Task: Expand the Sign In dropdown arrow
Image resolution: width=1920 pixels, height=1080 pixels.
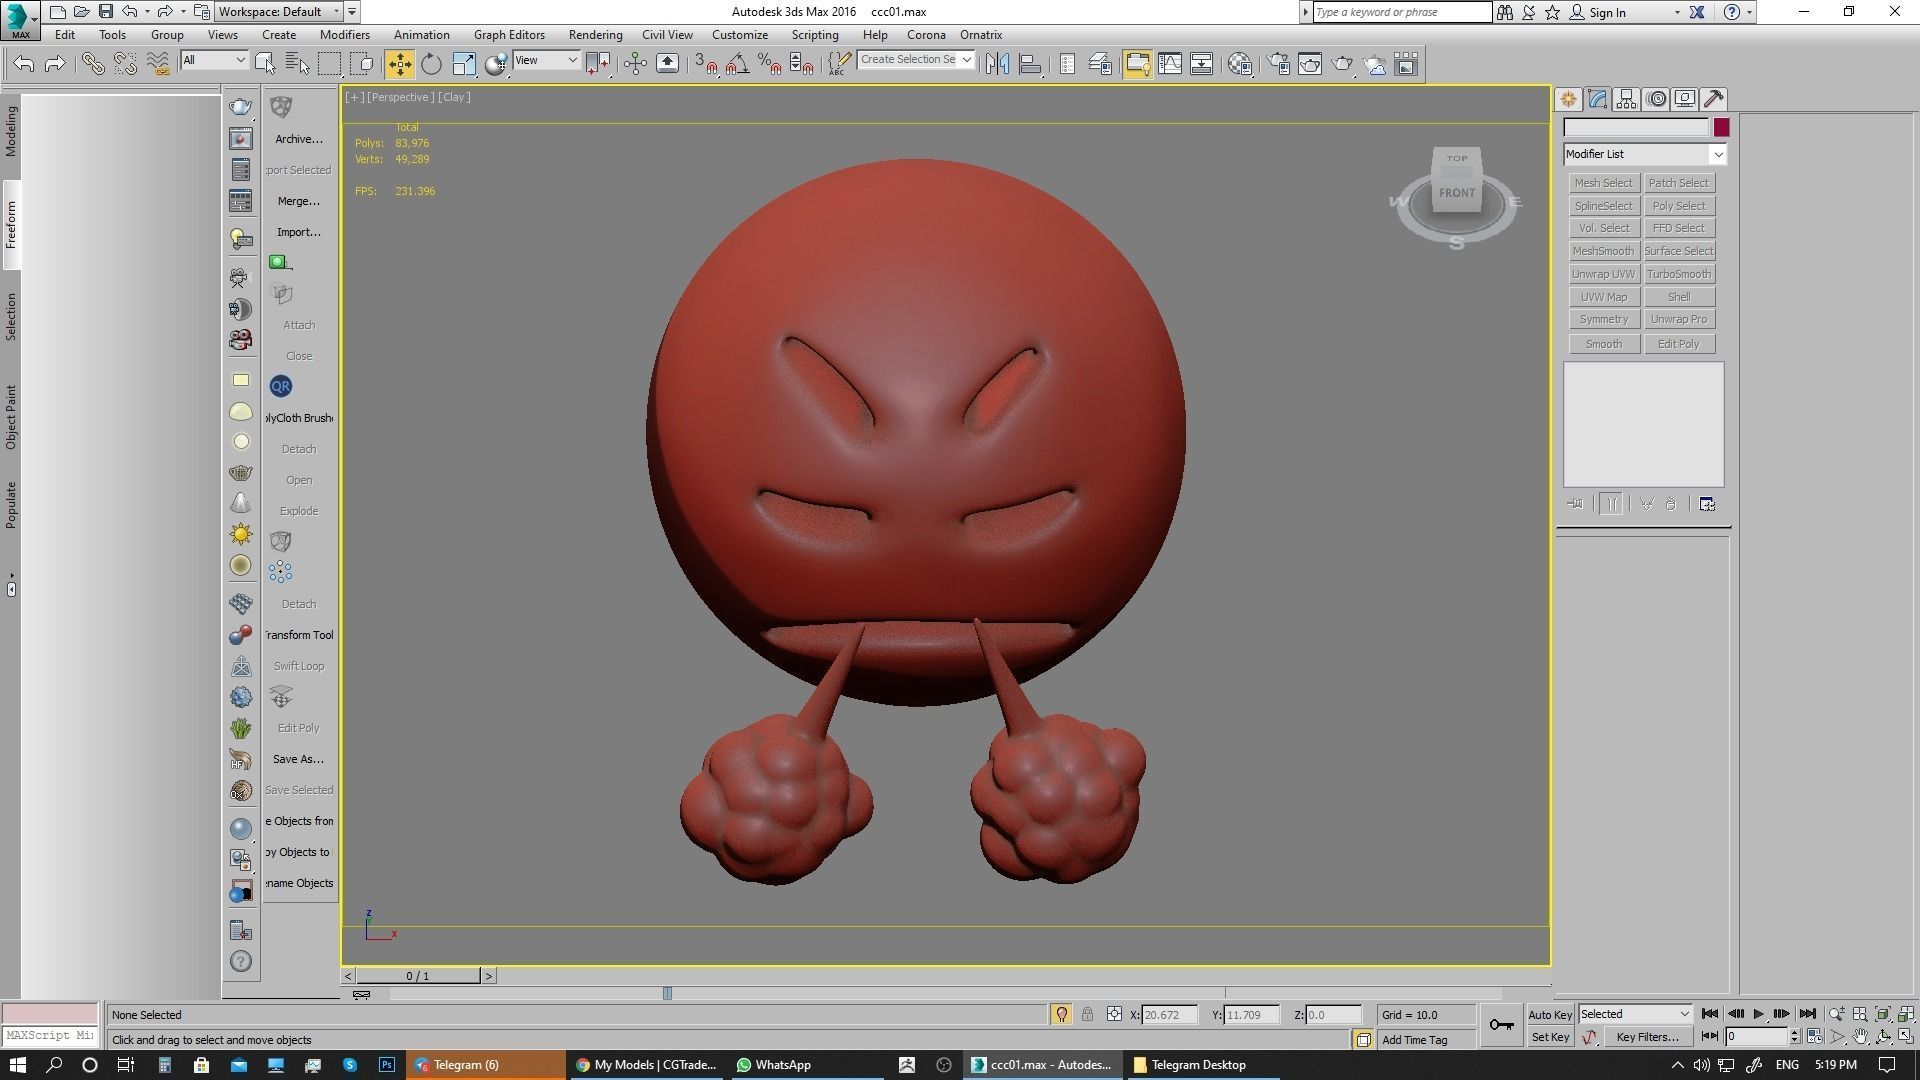Action: coord(1677,12)
